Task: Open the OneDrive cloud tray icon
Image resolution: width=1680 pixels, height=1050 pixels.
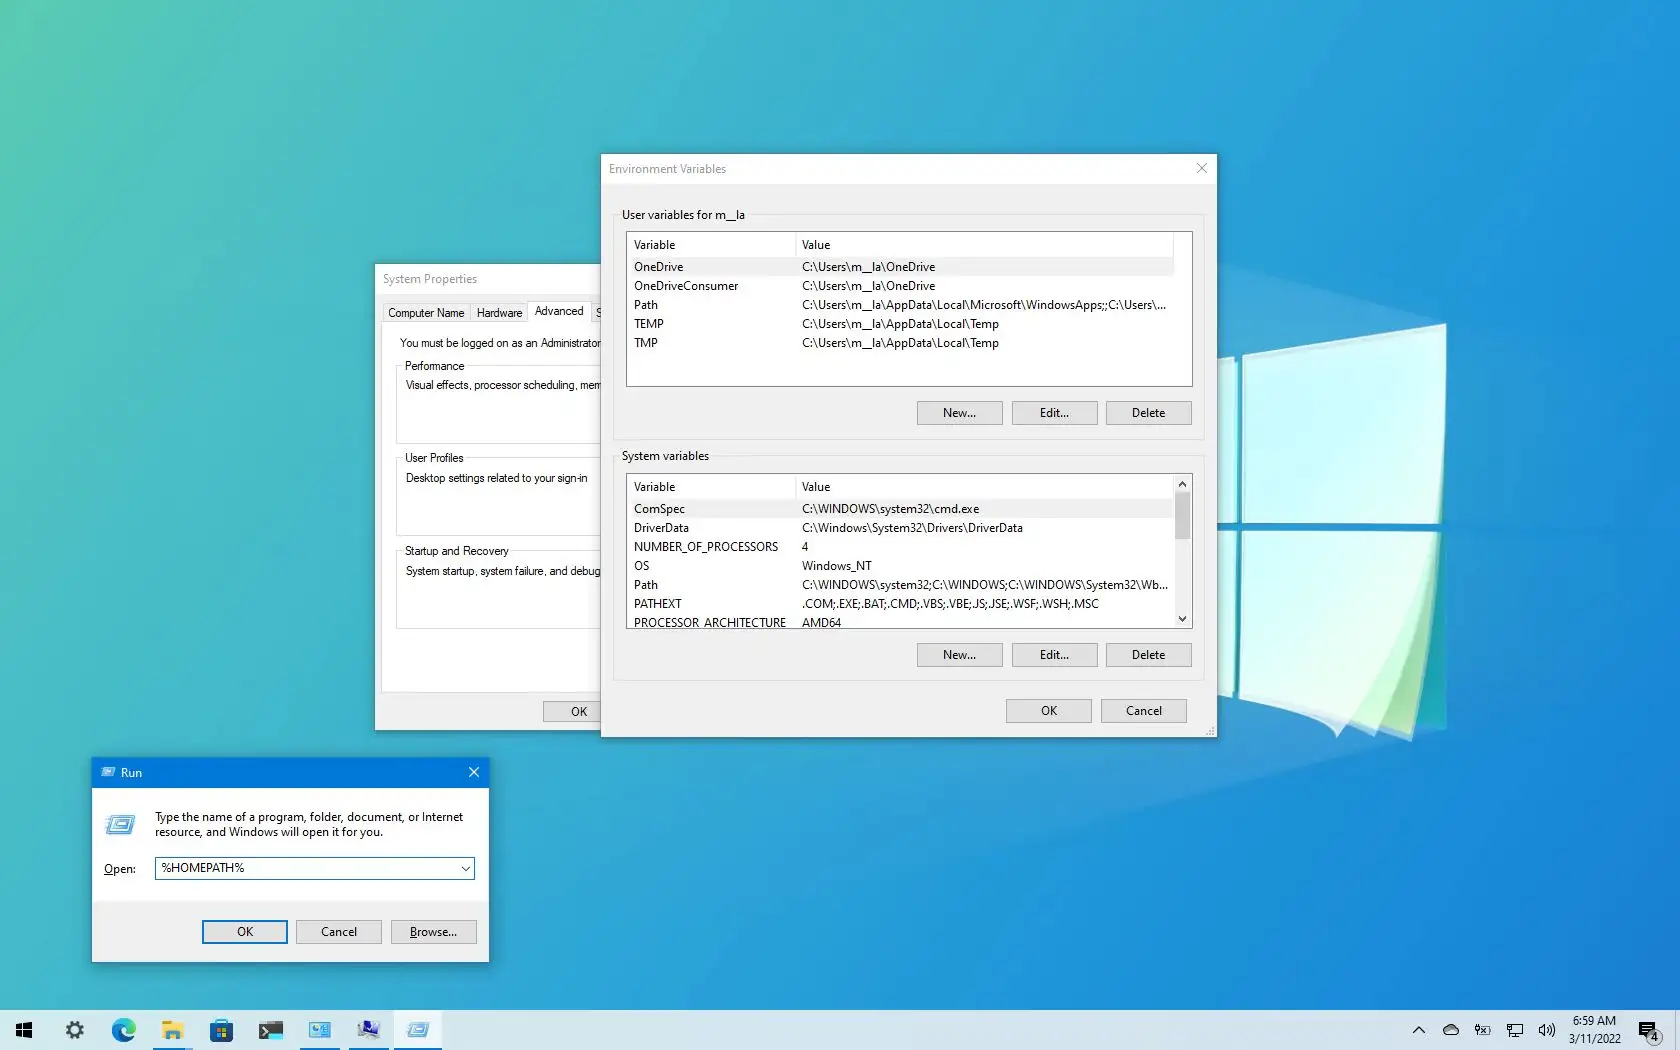Action: point(1450,1030)
